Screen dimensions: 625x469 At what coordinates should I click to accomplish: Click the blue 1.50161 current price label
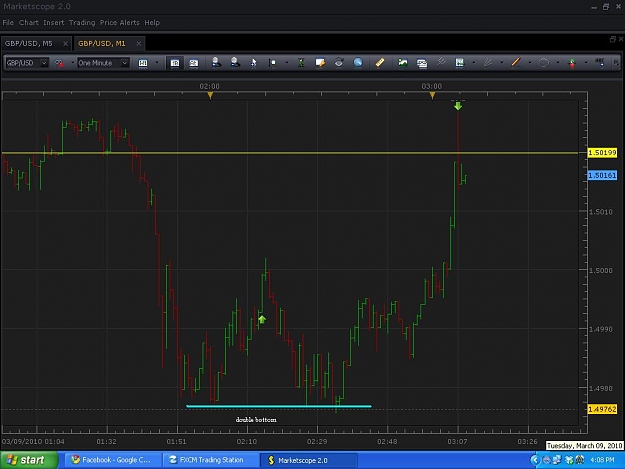pyautogui.click(x=602, y=175)
